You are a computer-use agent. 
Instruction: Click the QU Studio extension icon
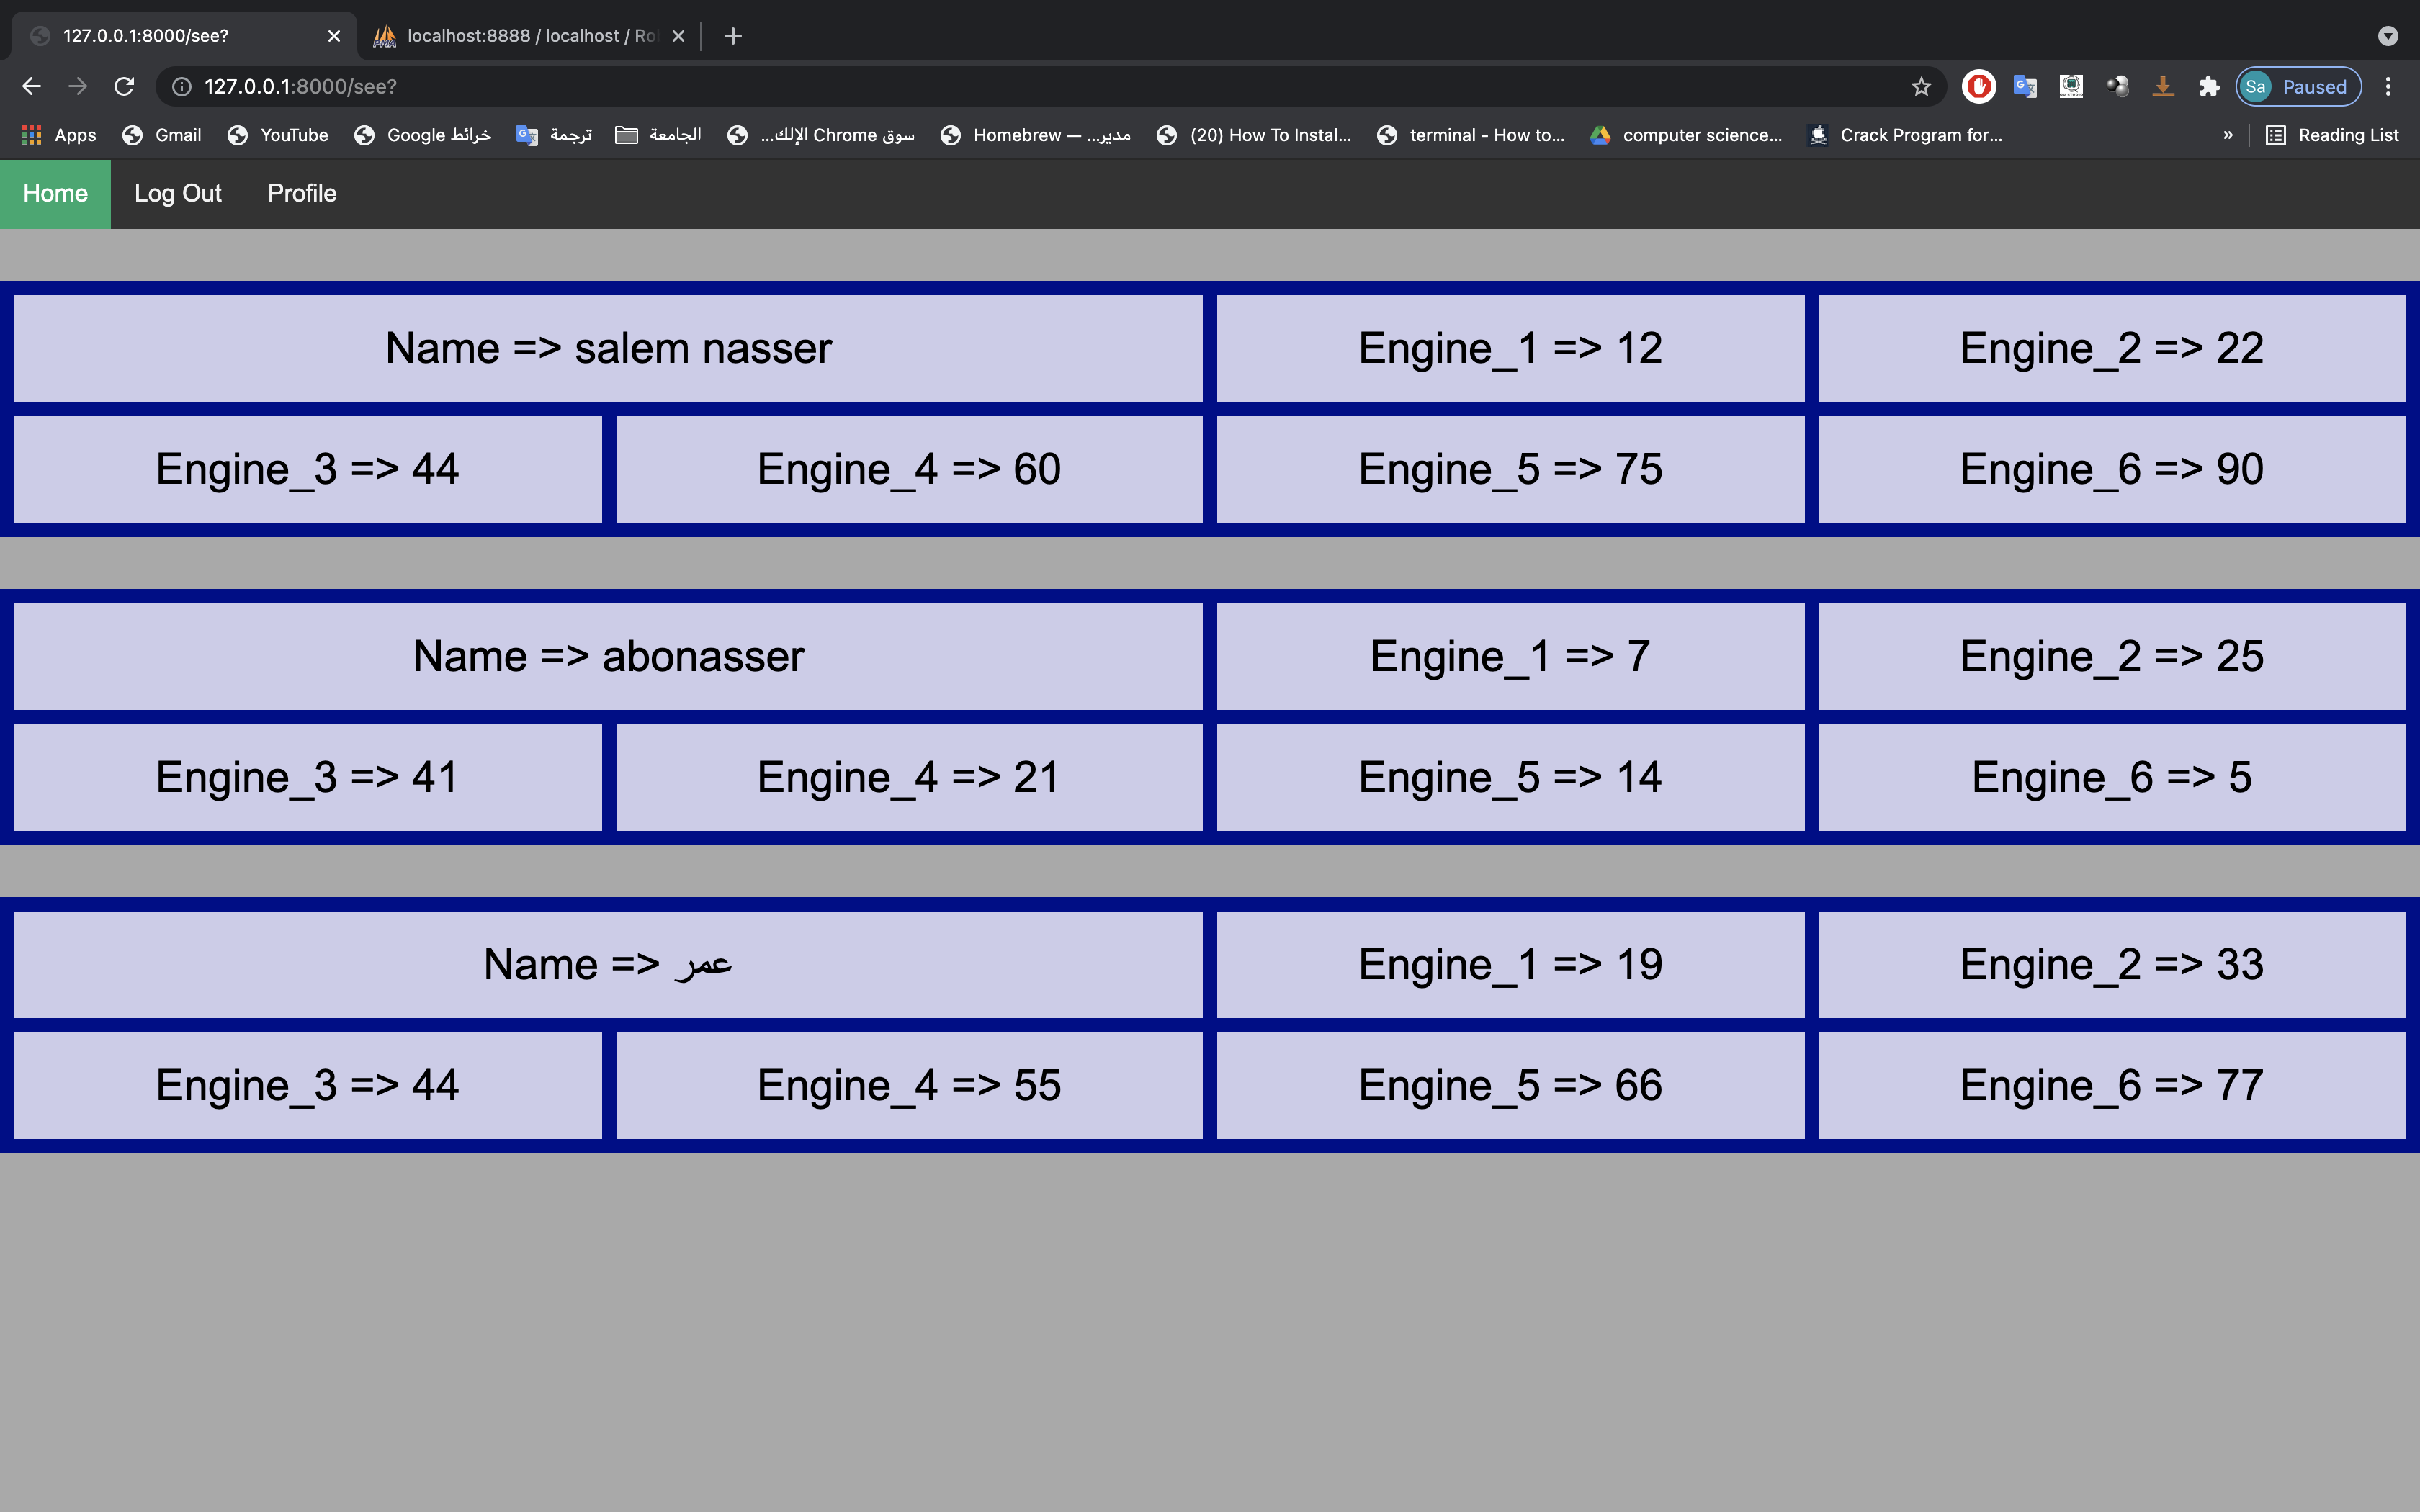pyautogui.click(x=2071, y=86)
